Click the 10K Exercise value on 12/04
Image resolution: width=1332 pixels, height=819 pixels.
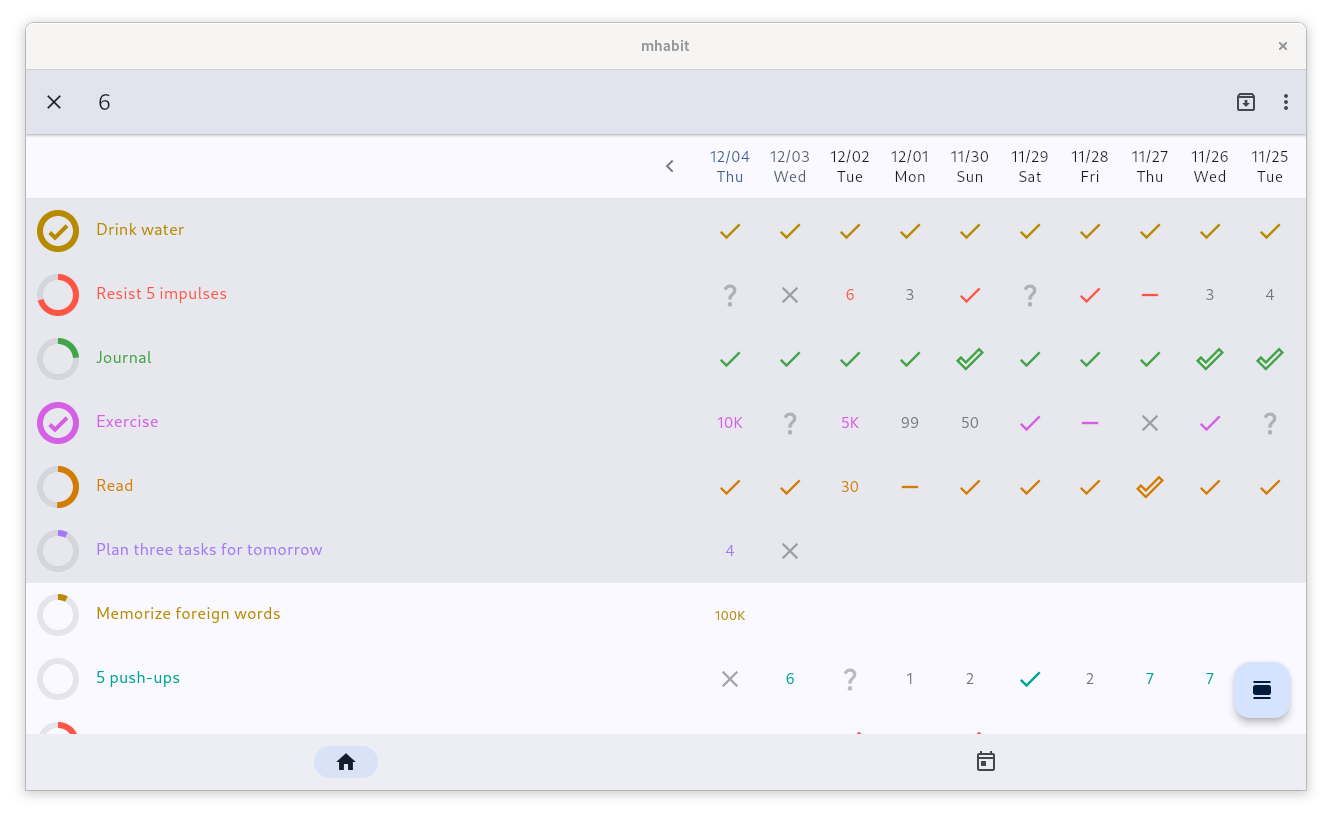730,423
